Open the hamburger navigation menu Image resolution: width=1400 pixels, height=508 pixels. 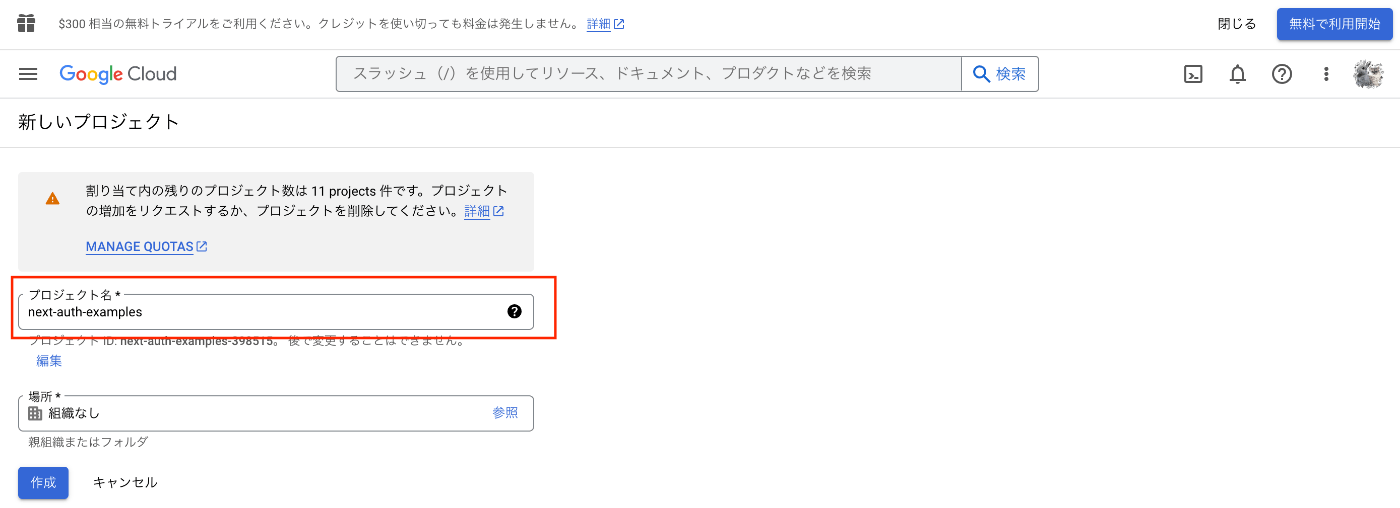point(28,74)
